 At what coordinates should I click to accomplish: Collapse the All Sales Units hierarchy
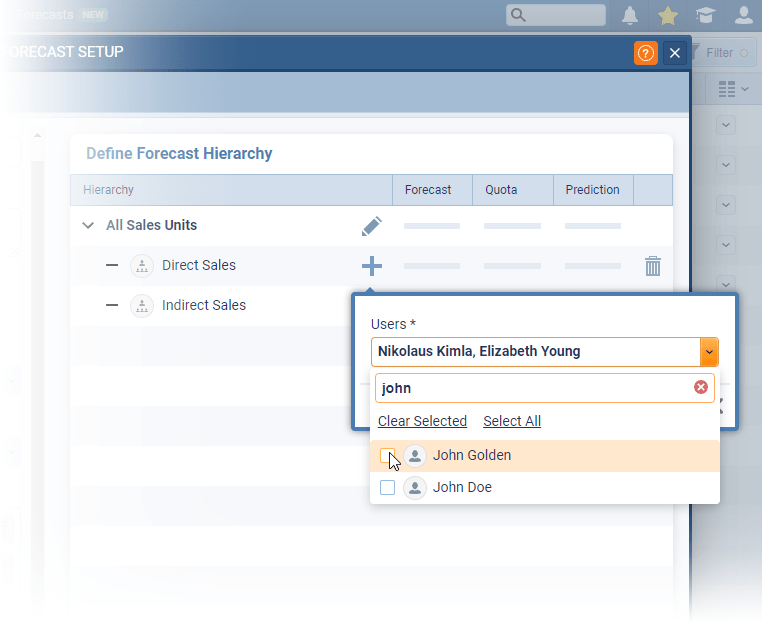tap(88, 226)
